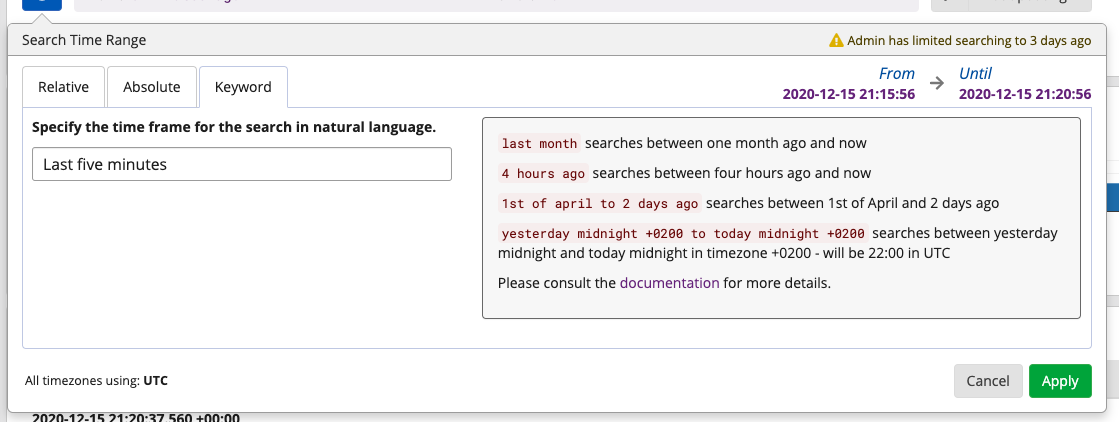Click the yellow warning triangle icon
The width and height of the screenshot is (1119, 422).
836,41
